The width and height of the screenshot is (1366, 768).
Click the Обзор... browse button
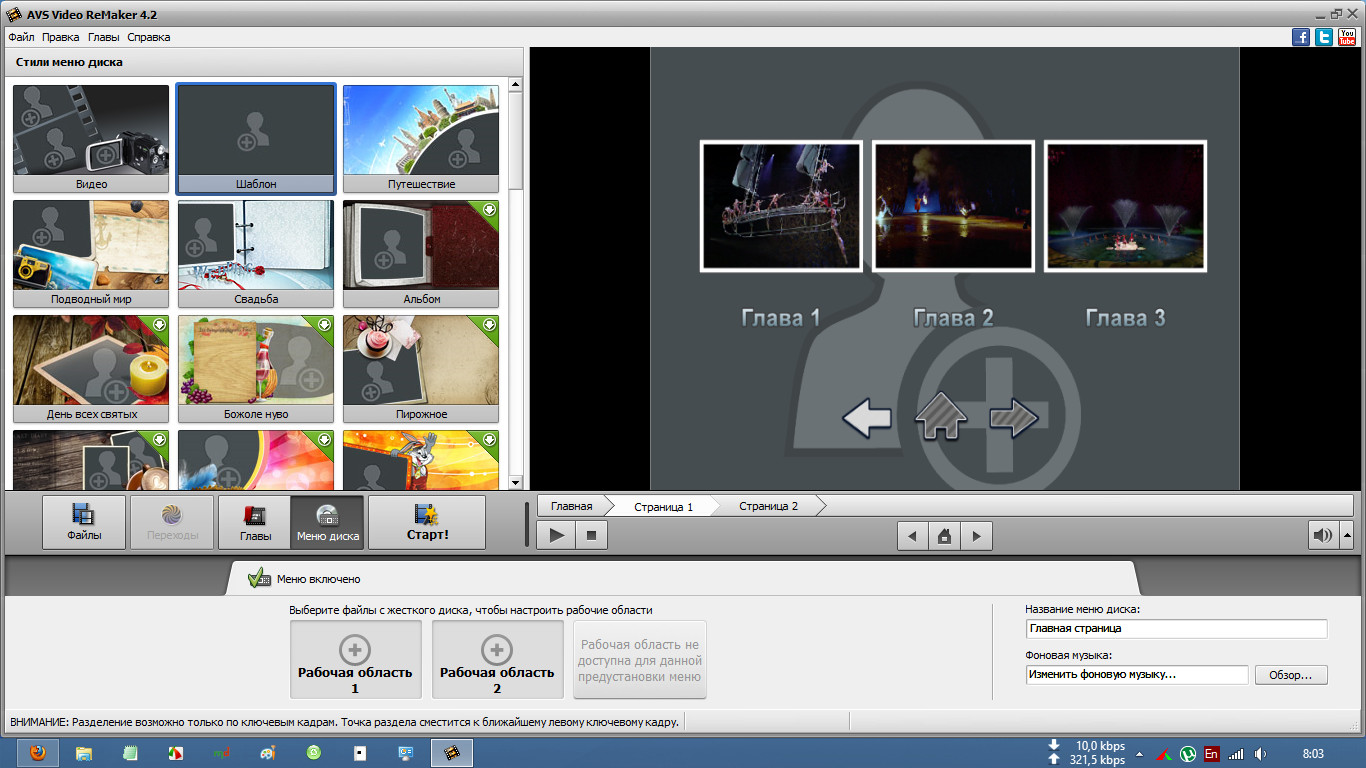coord(1291,675)
